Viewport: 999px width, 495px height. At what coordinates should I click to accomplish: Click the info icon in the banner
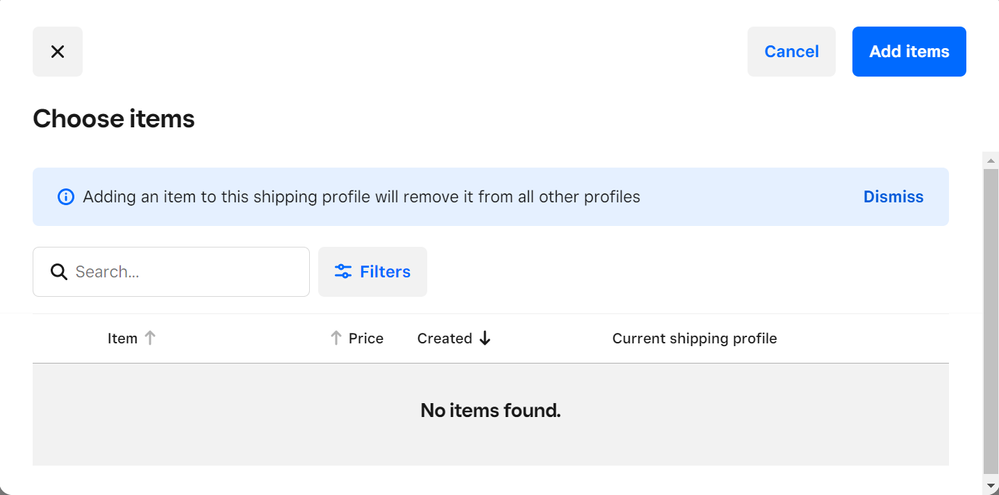(x=66, y=197)
